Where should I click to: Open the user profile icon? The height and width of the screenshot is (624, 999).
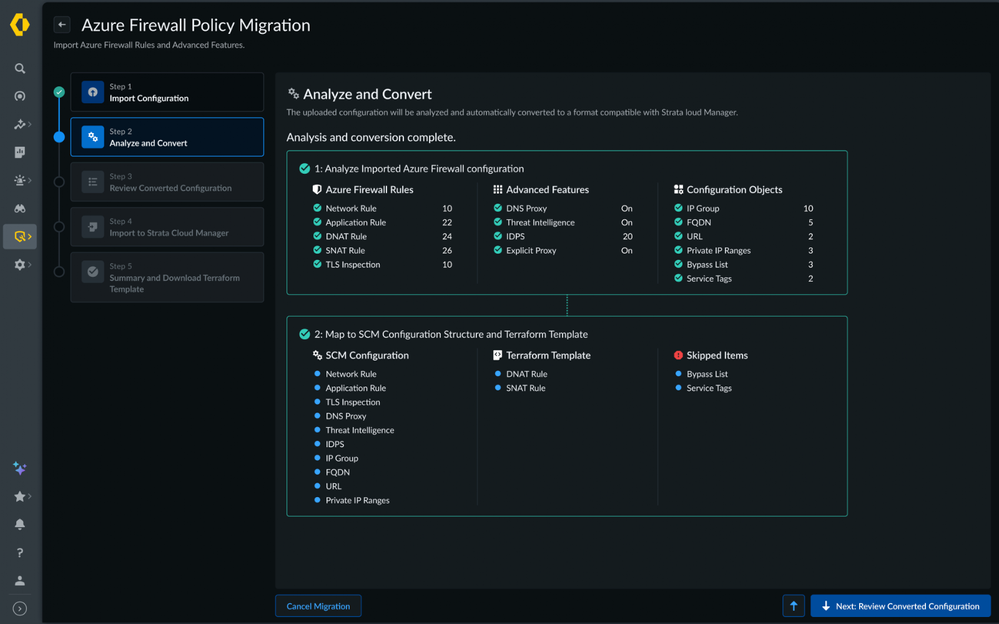pos(20,581)
